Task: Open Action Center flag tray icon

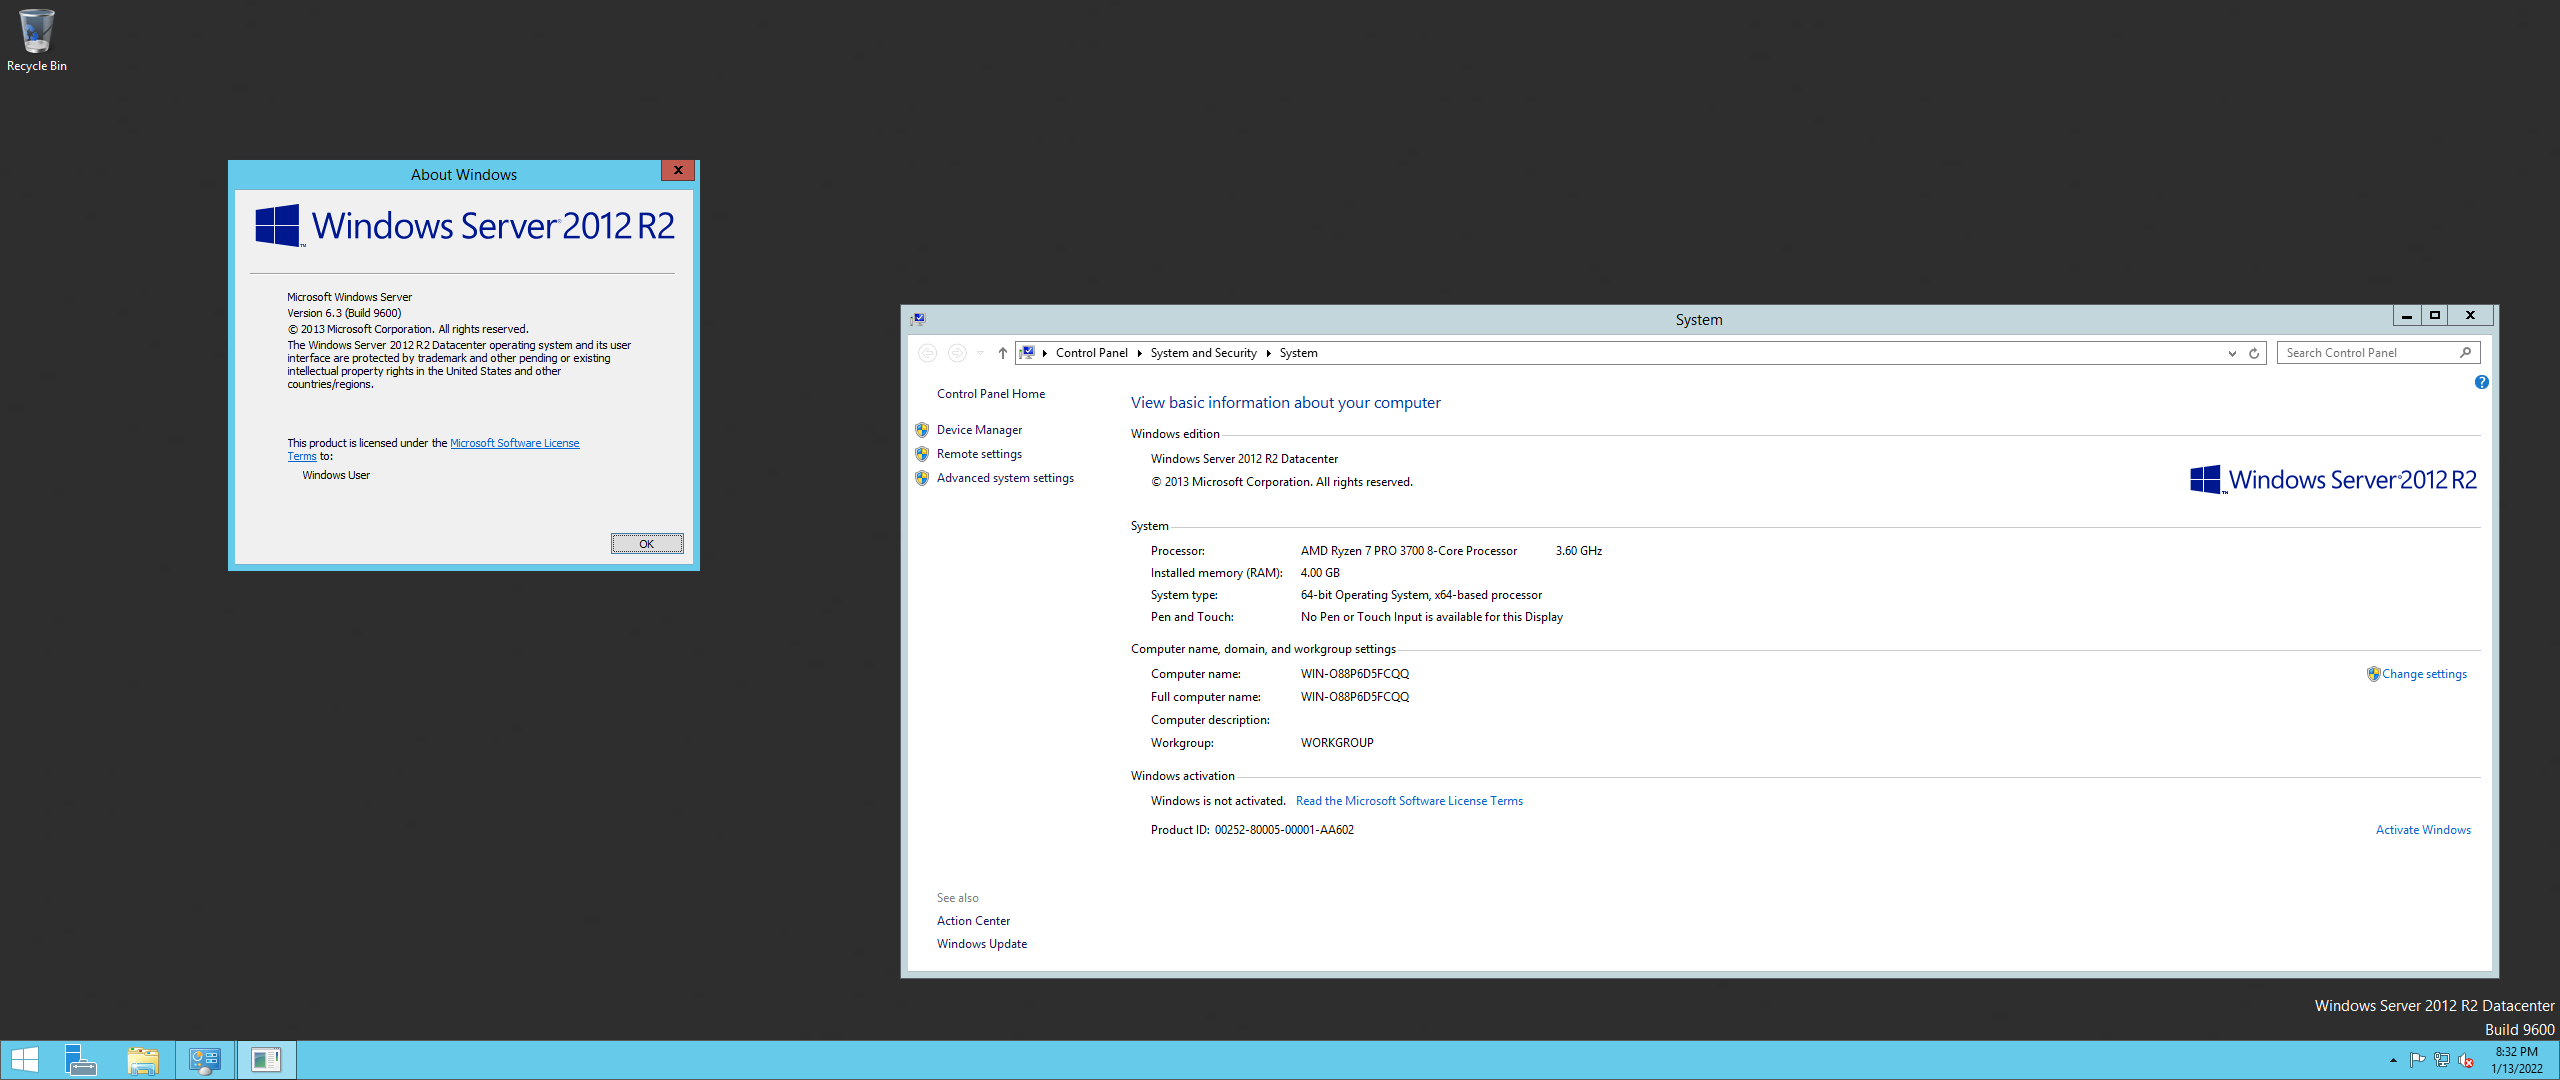Action: 2417,1060
